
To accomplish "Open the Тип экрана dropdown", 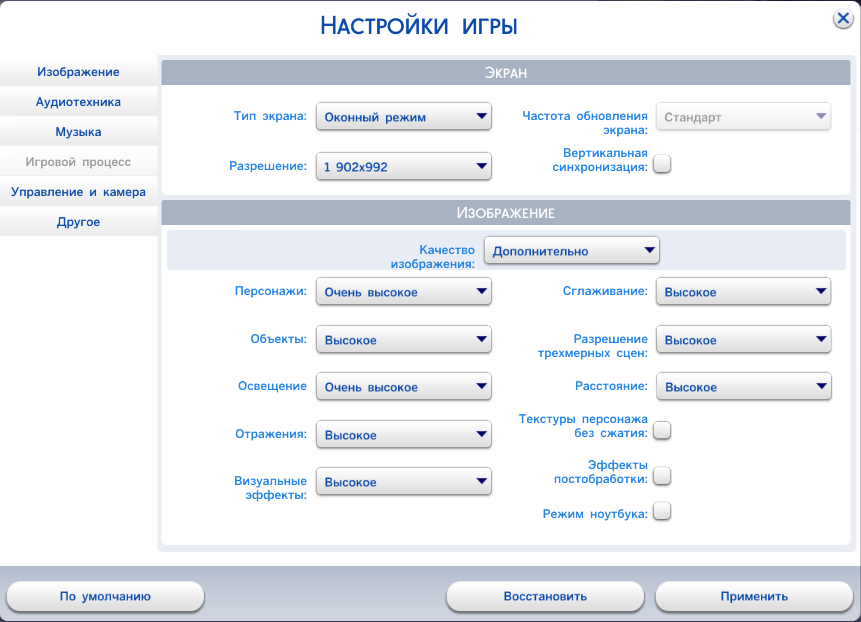I will click(x=404, y=116).
